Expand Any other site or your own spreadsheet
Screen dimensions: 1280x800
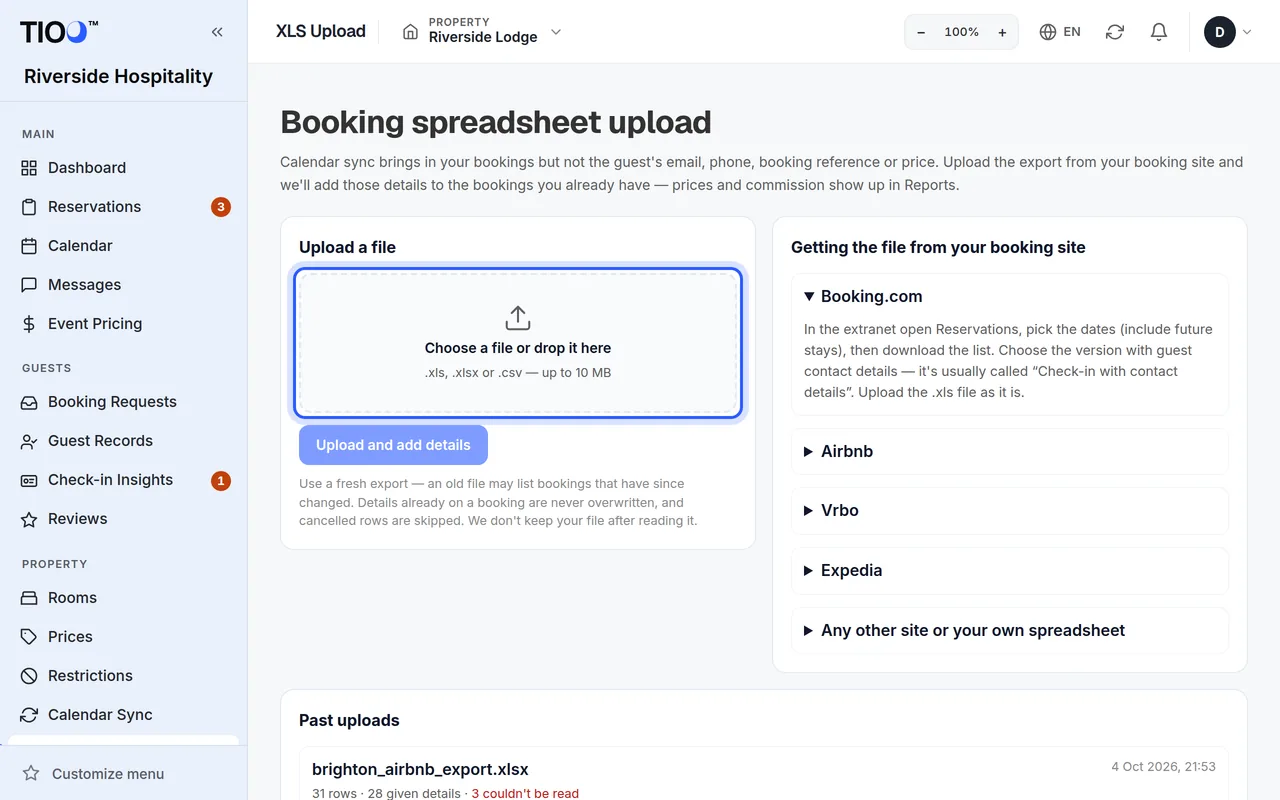tap(1010, 630)
